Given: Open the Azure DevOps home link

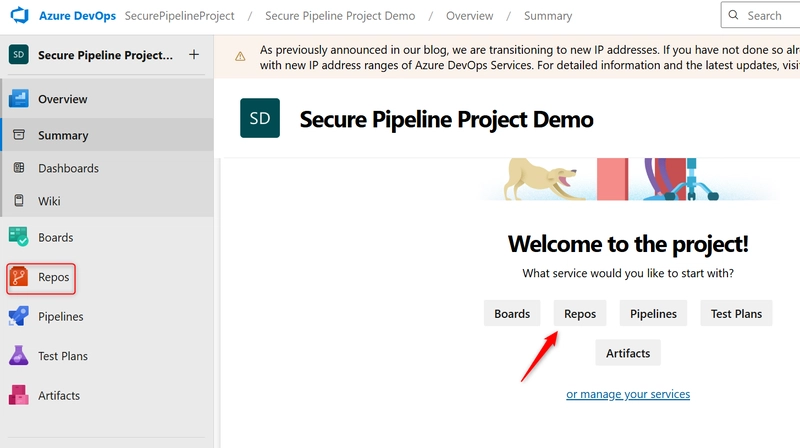Looking at the screenshot, I should pyautogui.click(x=78, y=16).
